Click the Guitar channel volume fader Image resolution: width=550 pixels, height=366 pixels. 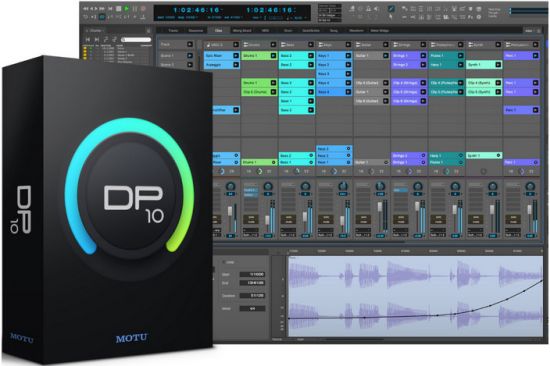(380, 207)
